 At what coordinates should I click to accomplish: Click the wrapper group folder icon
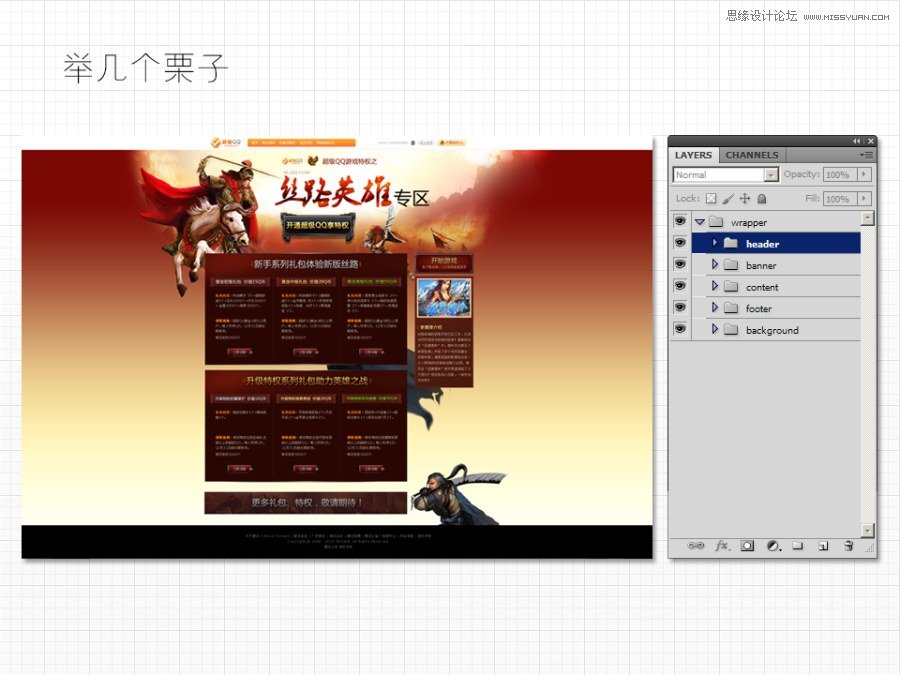(x=716, y=222)
